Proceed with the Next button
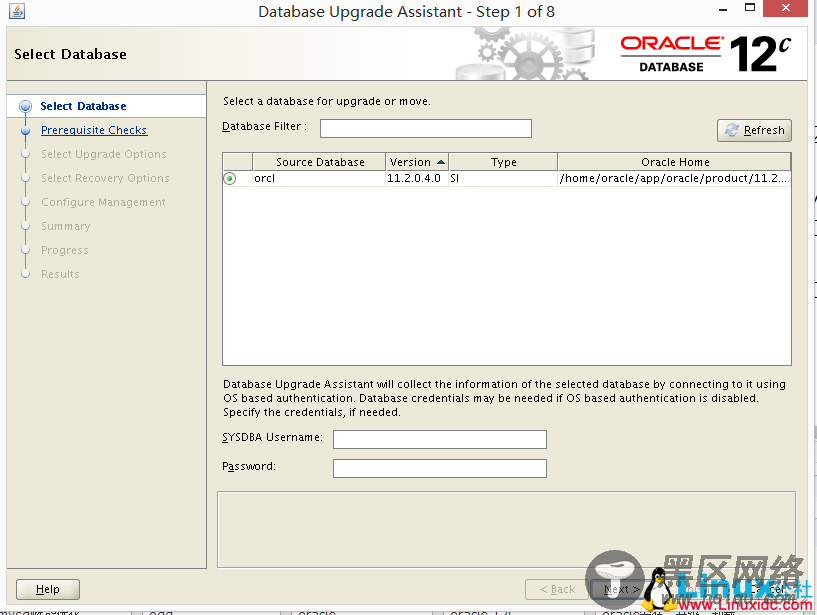Viewport: 817px width, 615px height. tap(622, 589)
